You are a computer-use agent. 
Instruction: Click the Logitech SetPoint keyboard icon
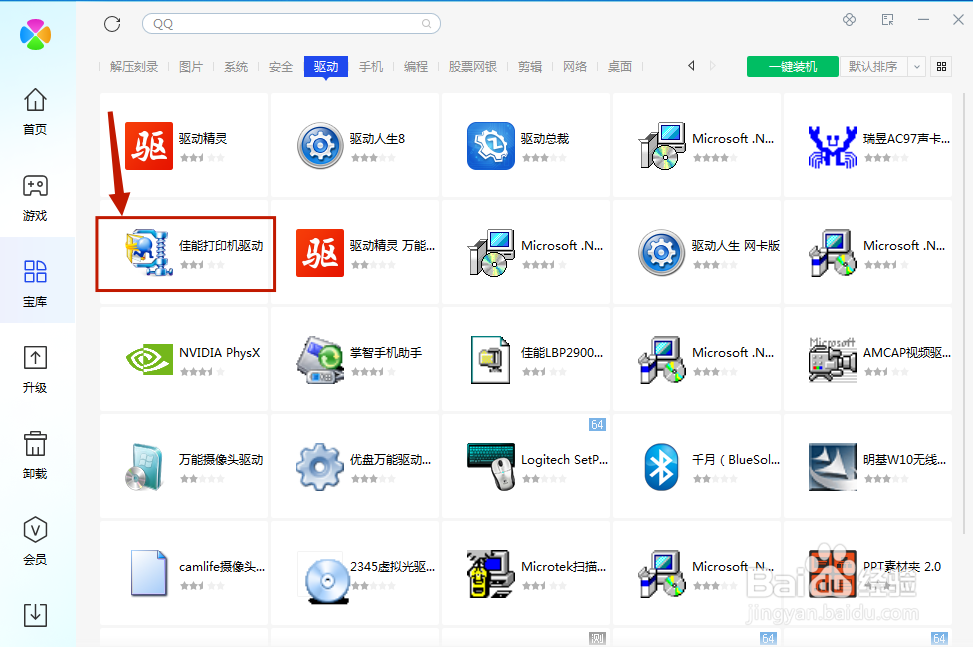[x=491, y=467]
